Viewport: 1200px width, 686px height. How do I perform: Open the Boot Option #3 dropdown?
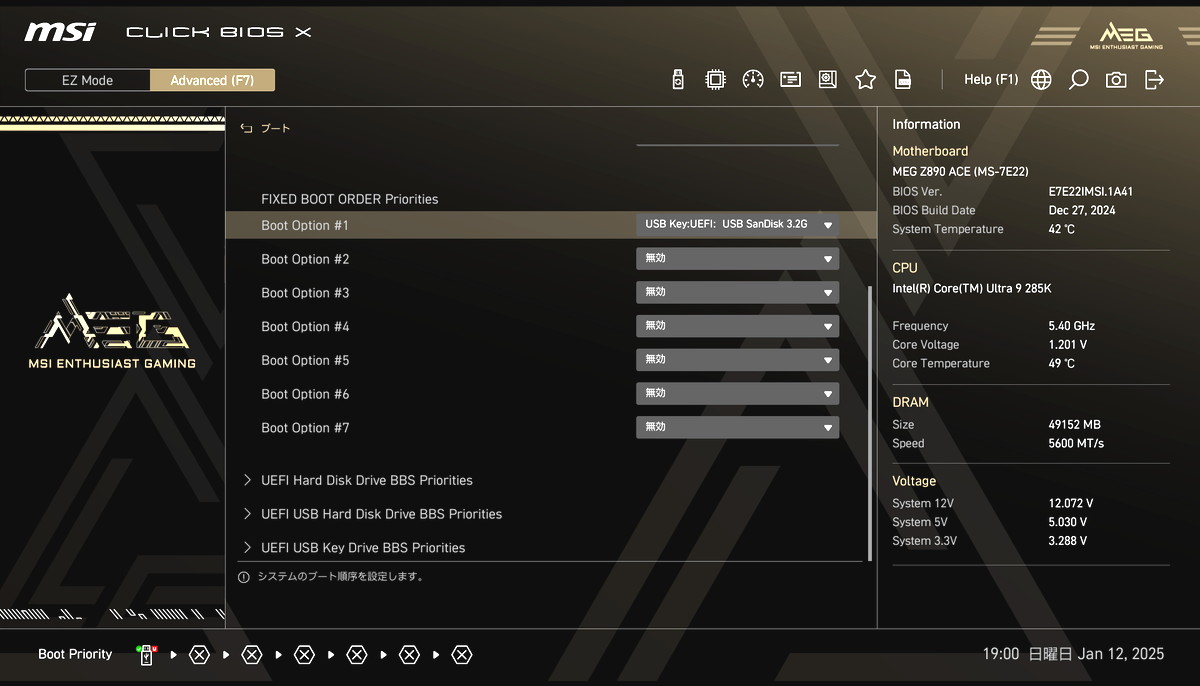[737, 293]
